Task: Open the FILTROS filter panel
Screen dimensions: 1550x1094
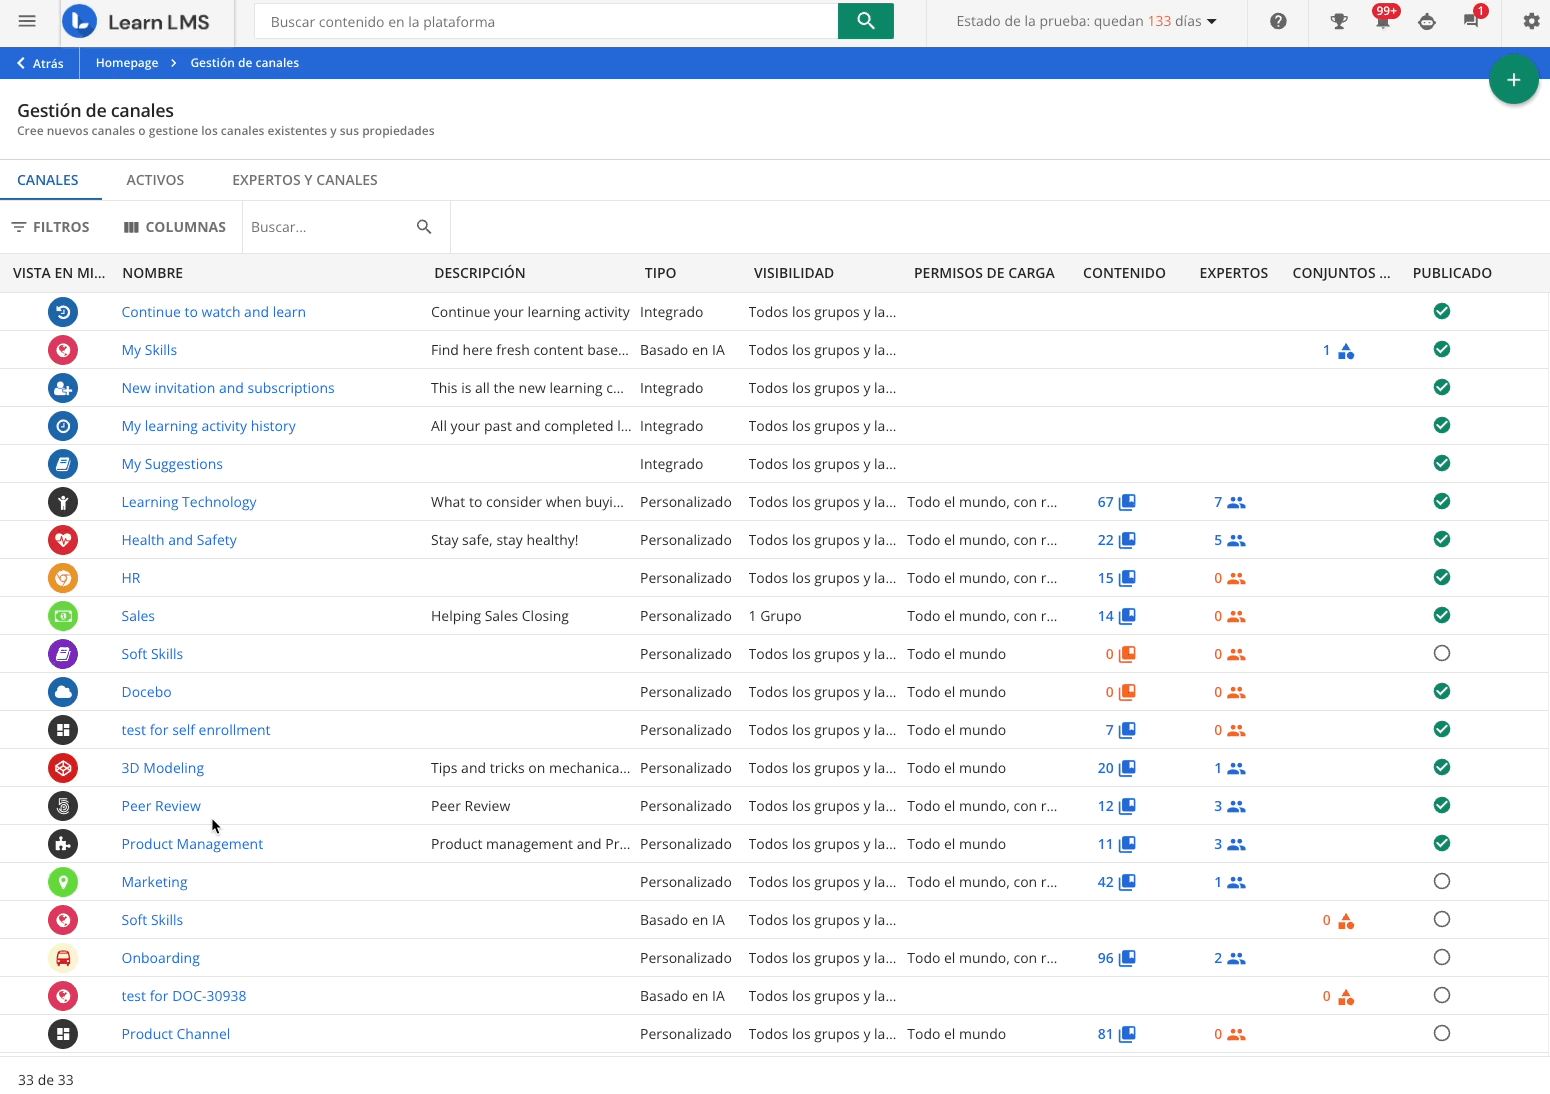Action: click(50, 227)
